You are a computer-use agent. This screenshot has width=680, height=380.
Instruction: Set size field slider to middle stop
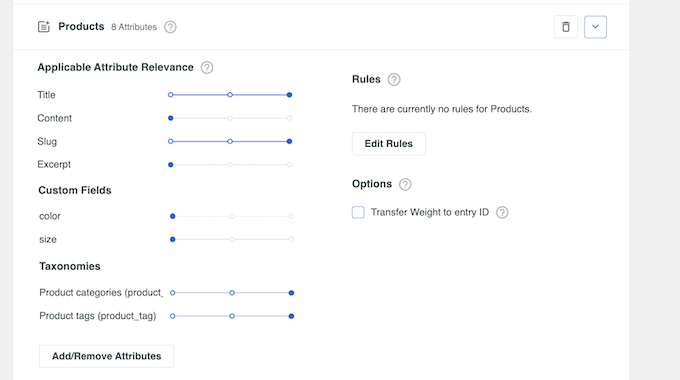232,239
